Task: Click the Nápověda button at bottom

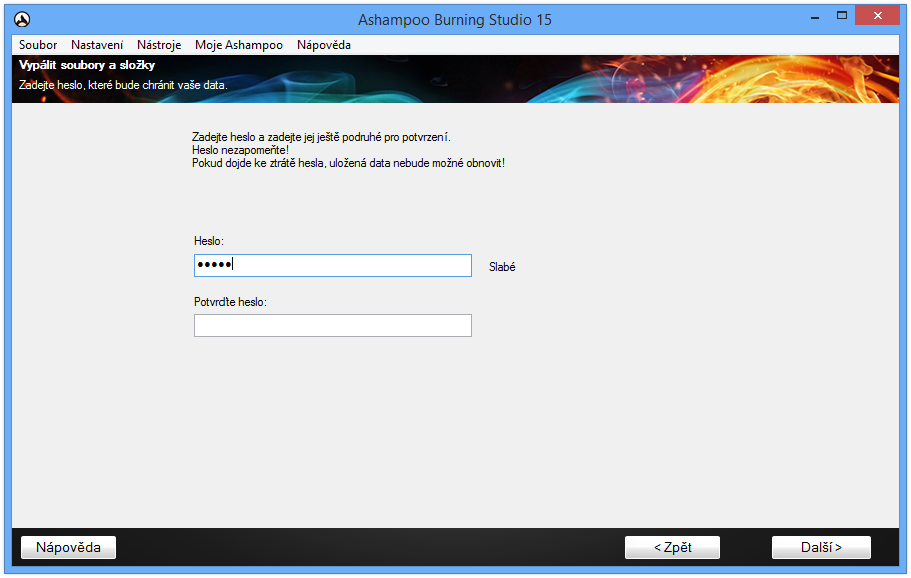Action: [69, 547]
